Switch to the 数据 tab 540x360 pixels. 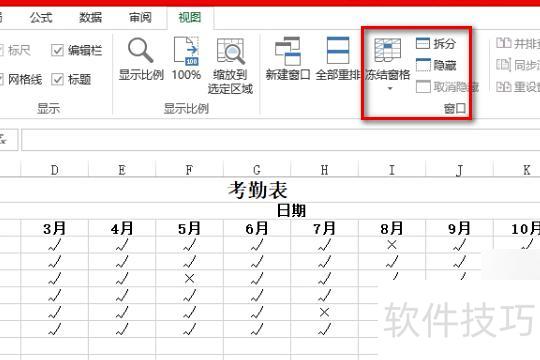[90, 18]
